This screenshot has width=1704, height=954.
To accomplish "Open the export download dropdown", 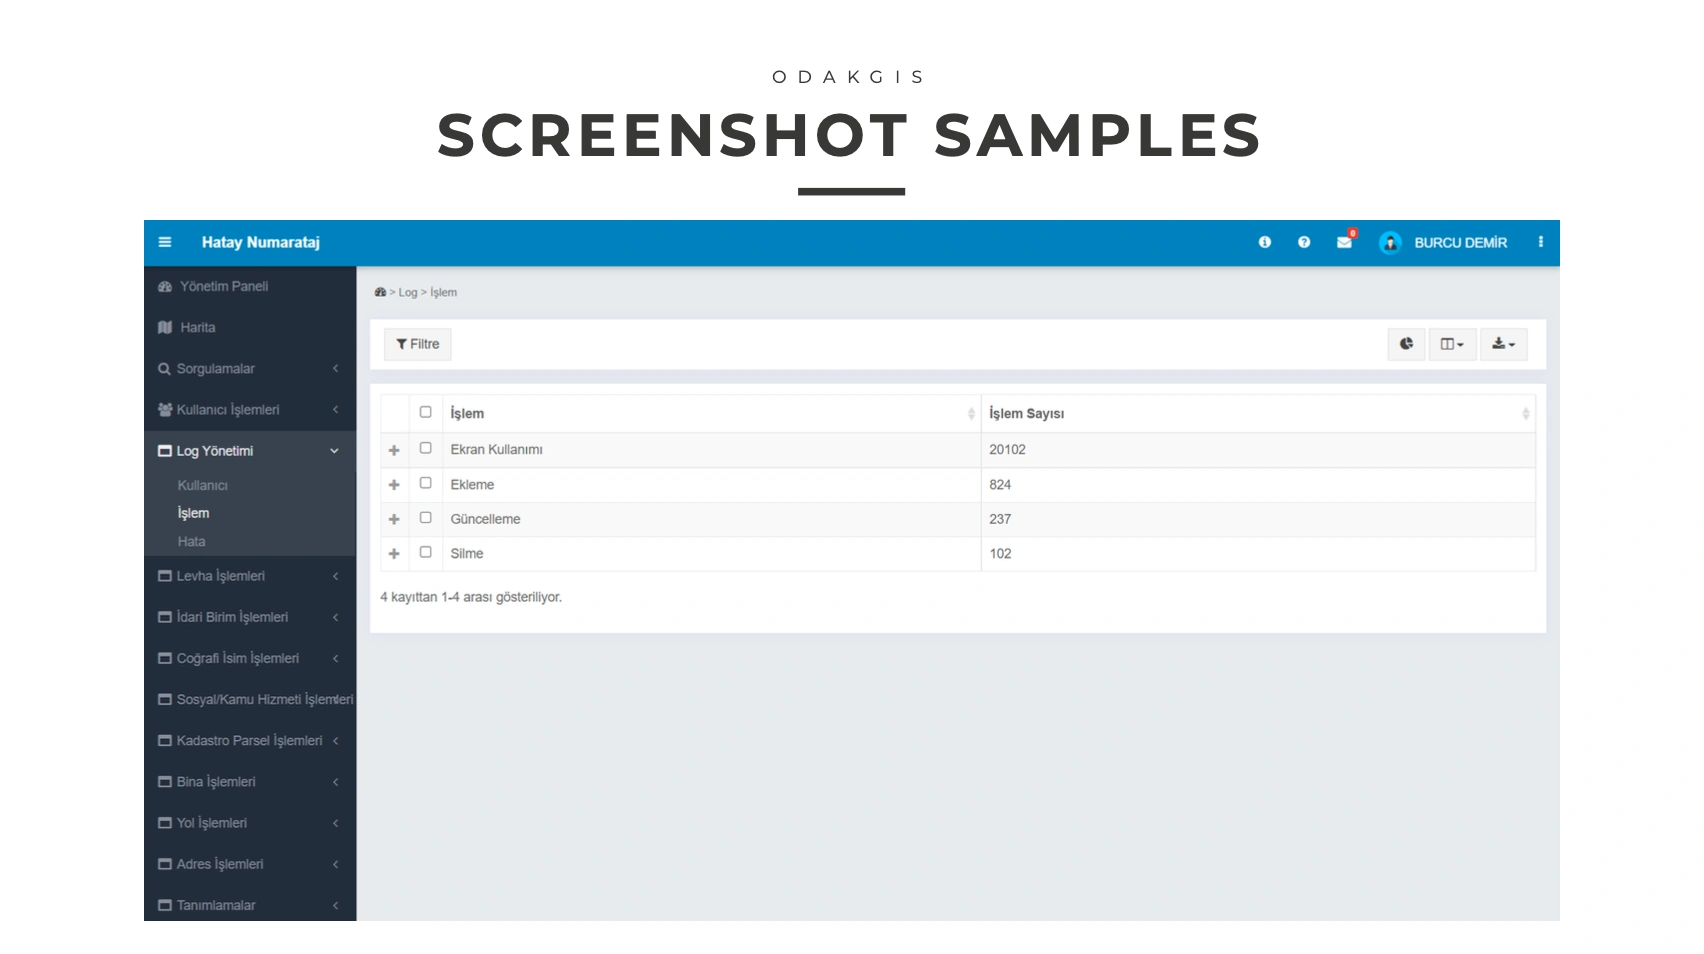I will pyautogui.click(x=1503, y=344).
